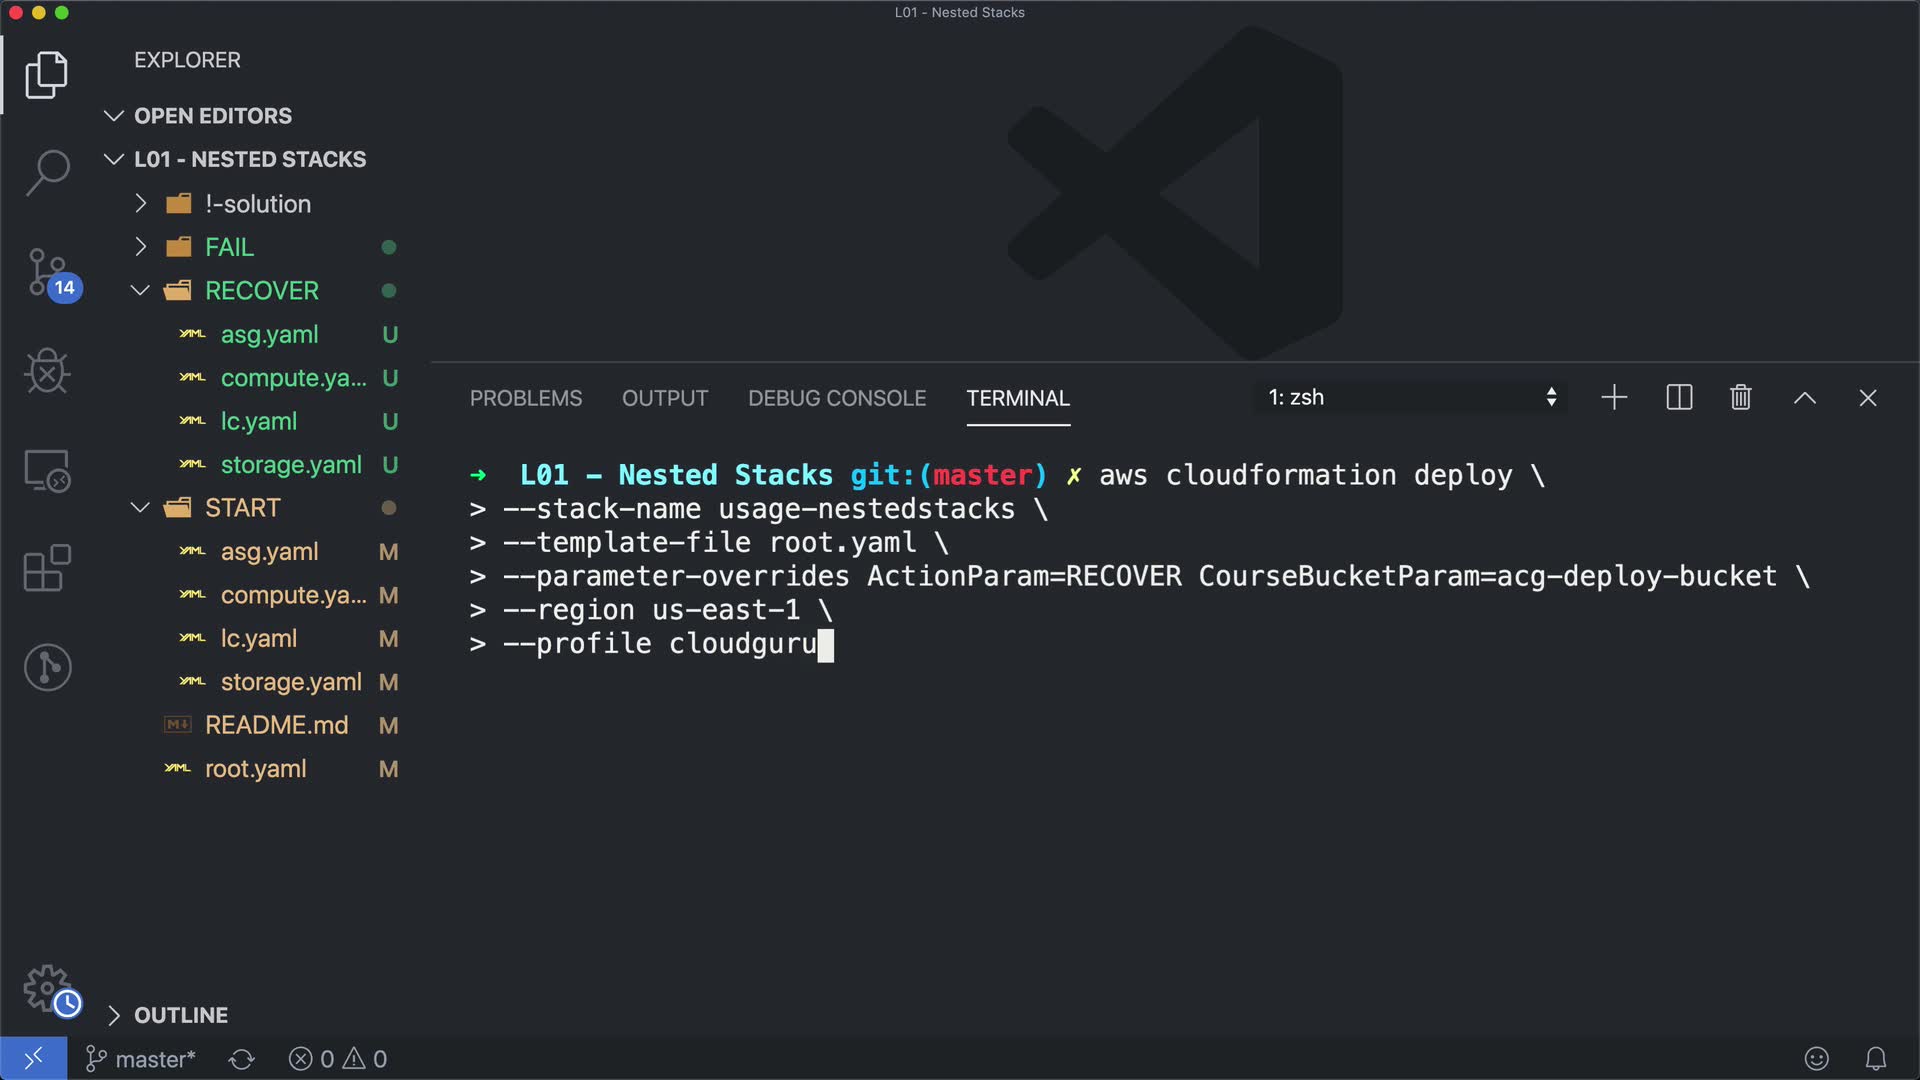Kill terminal with trash icon
The image size is (1920, 1080).
coord(1740,398)
